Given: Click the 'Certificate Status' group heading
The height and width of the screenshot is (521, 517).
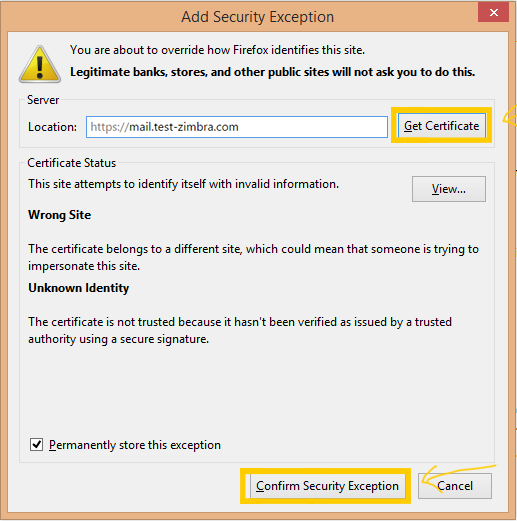Looking at the screenshot, I should coord(72,163).
